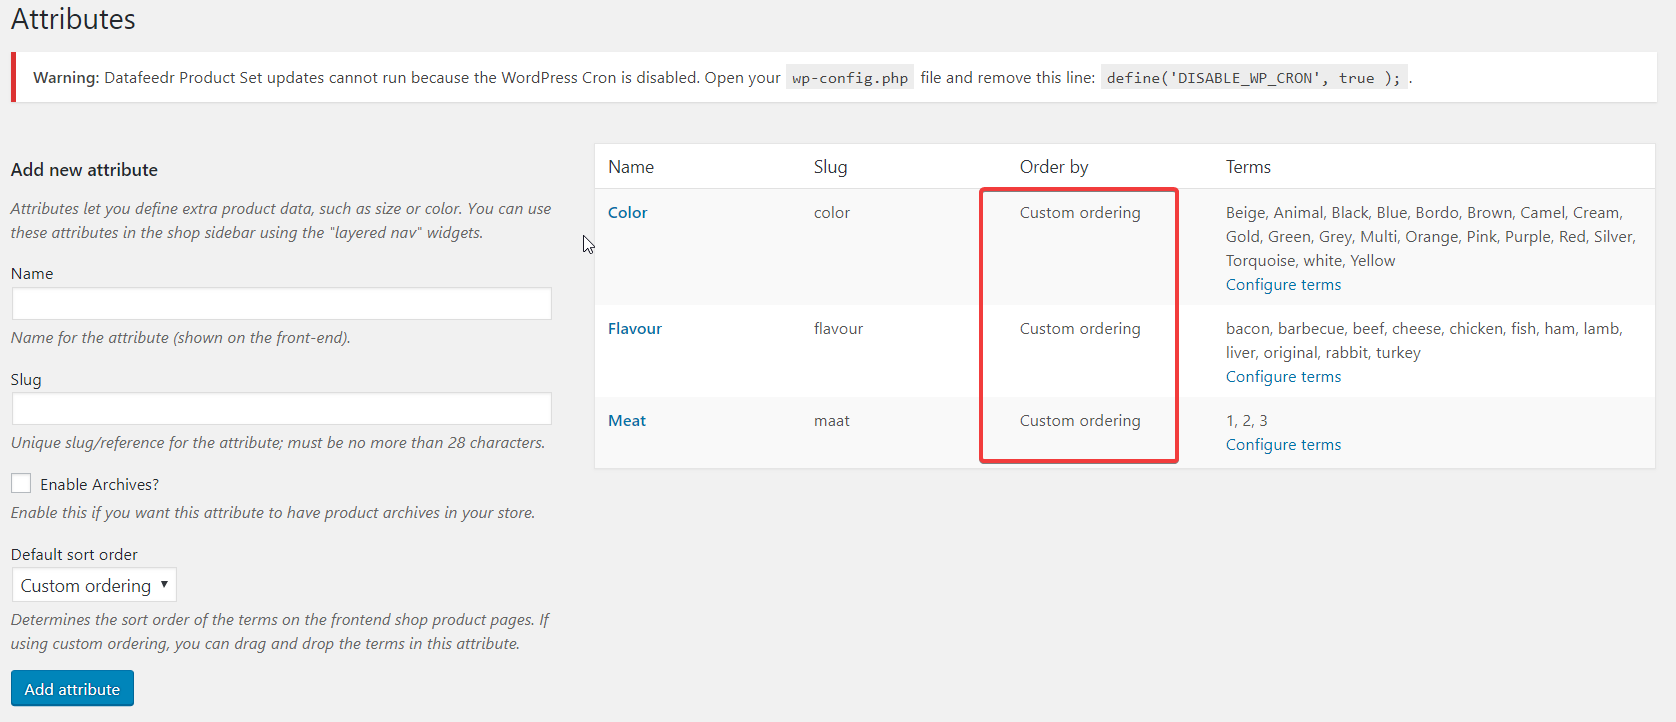This screenshot has width=1676, height=722.
Task: Click Custom ordering in the Color row
Action: click(1080, 213)
